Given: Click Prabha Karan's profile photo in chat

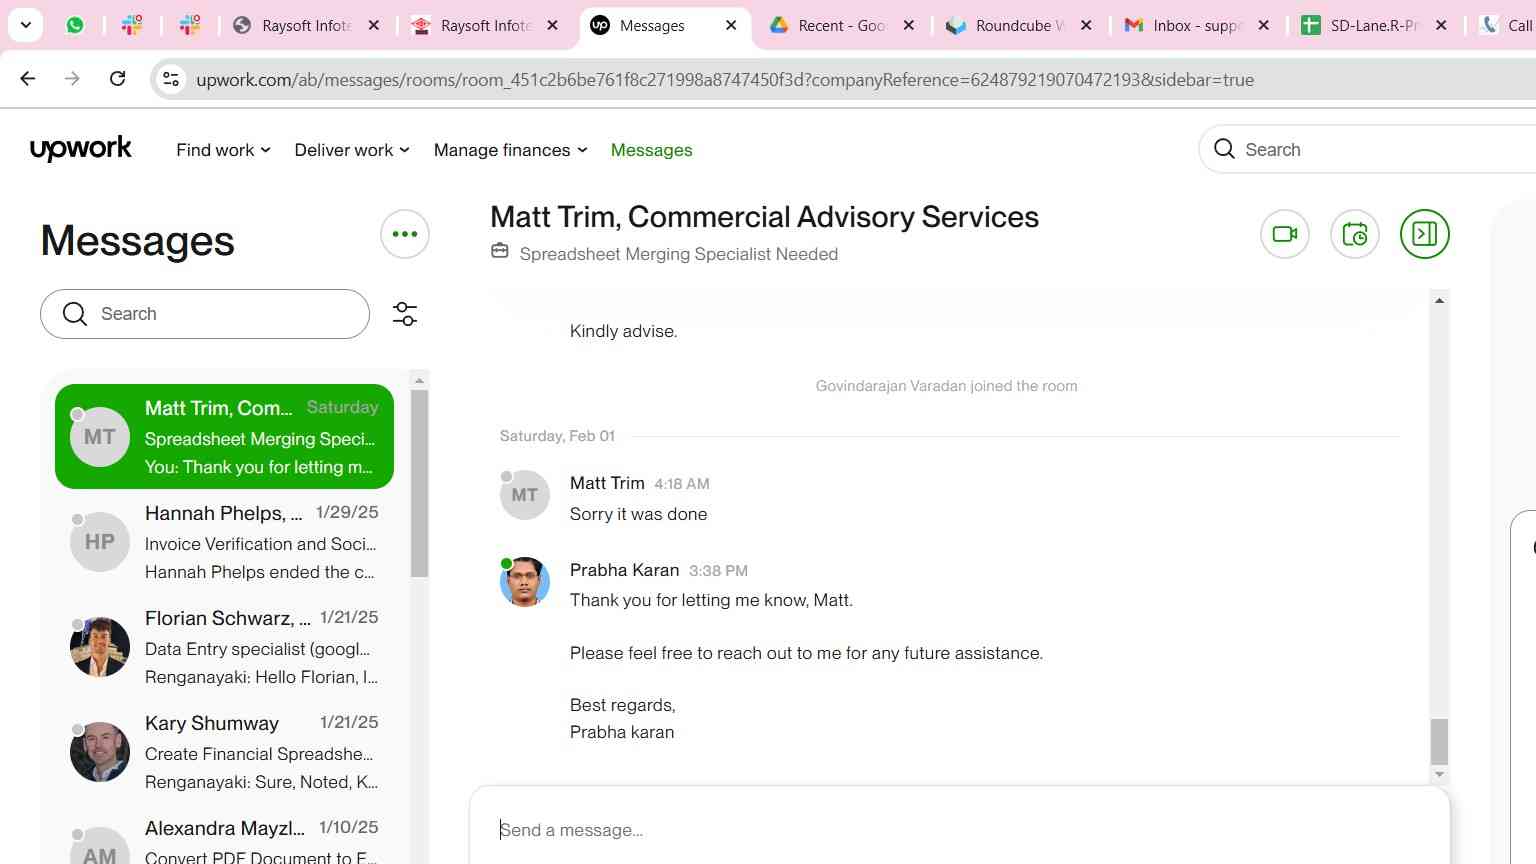Looking at the screenshot, I should (x=525, y=582).
